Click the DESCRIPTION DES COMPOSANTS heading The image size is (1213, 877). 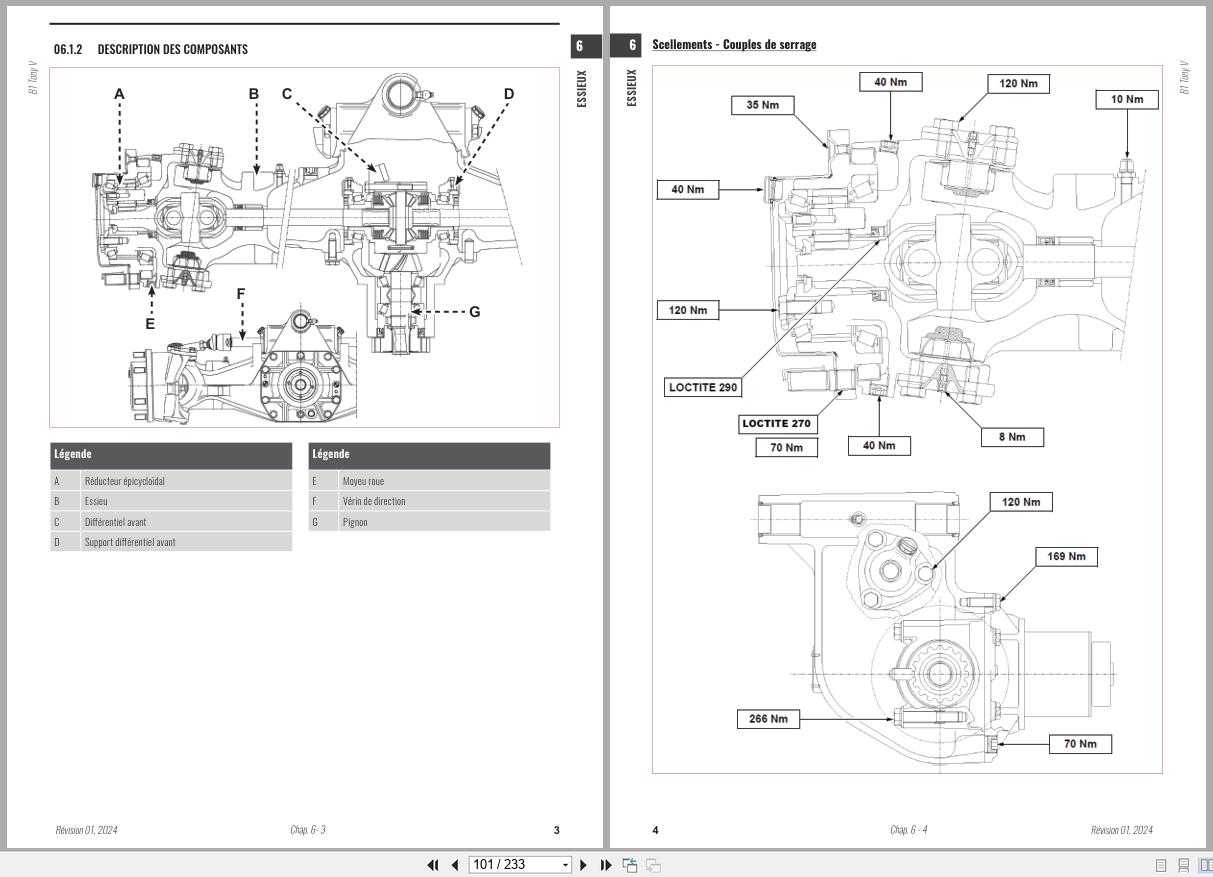(x=174, y=48)
